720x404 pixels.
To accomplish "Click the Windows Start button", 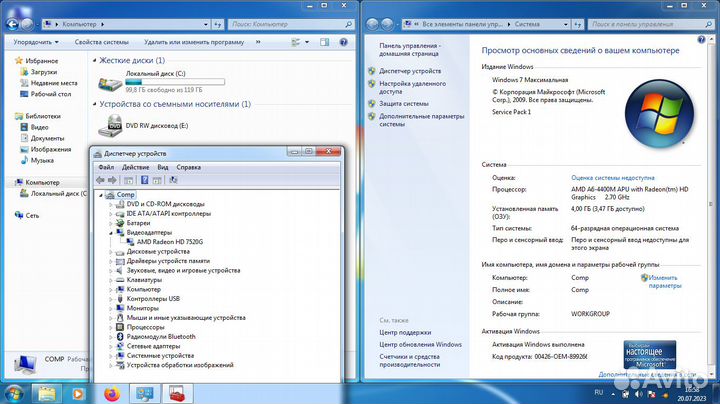I will pyautogui.click(x=14, y=392).
